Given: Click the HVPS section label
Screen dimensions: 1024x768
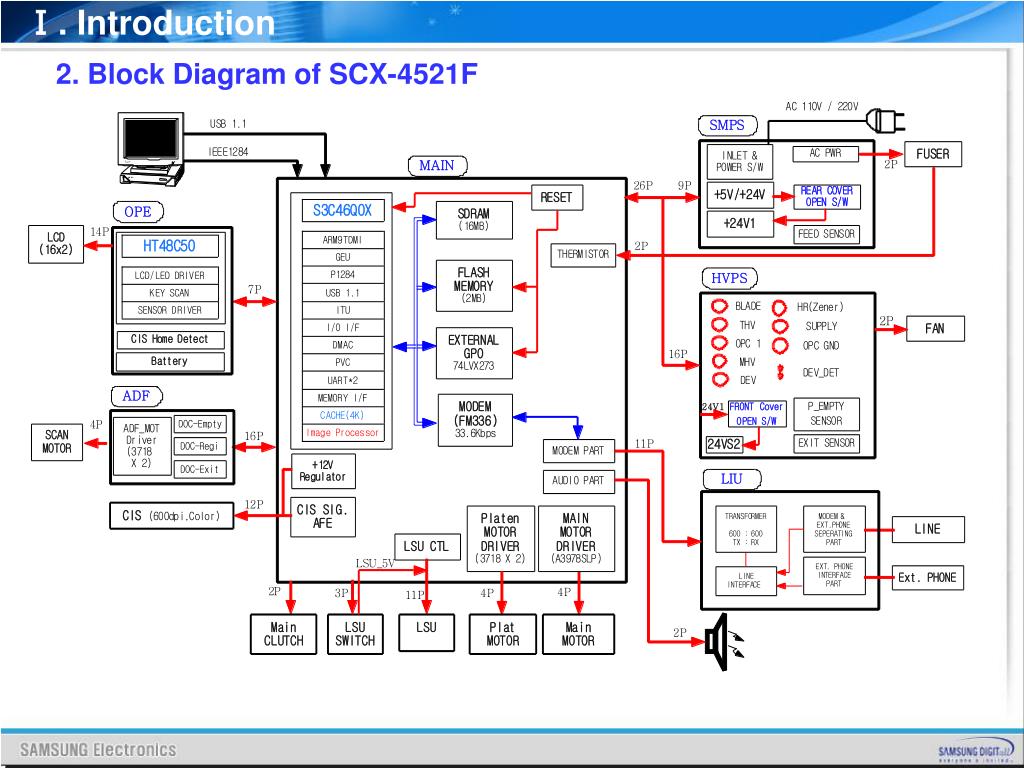Looking at the screenshot, I should (x=729, y=278).
